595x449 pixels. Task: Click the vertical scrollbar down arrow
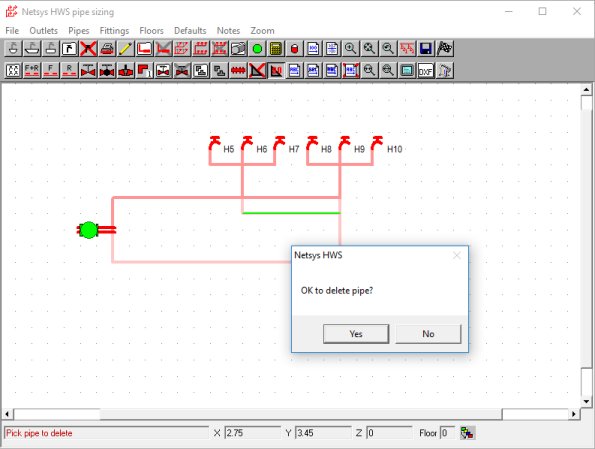[586, 402]
